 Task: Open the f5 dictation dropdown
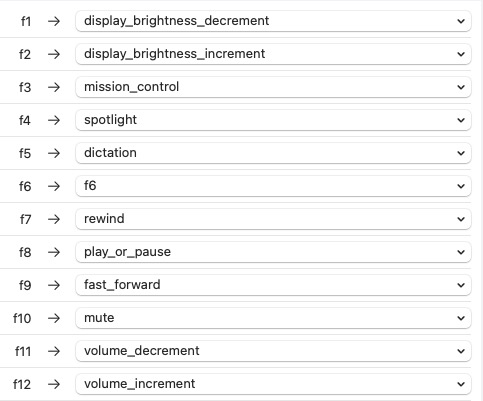pos(273,153)
